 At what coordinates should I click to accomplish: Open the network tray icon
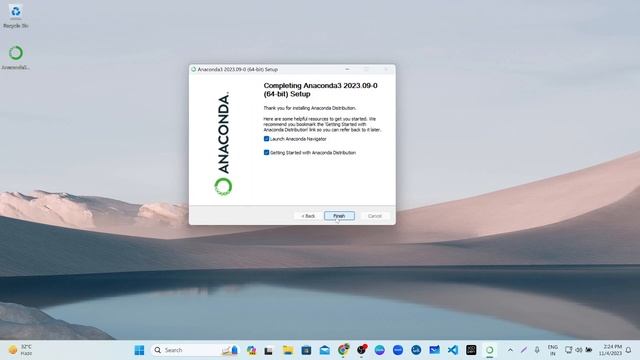click(568, 350)
